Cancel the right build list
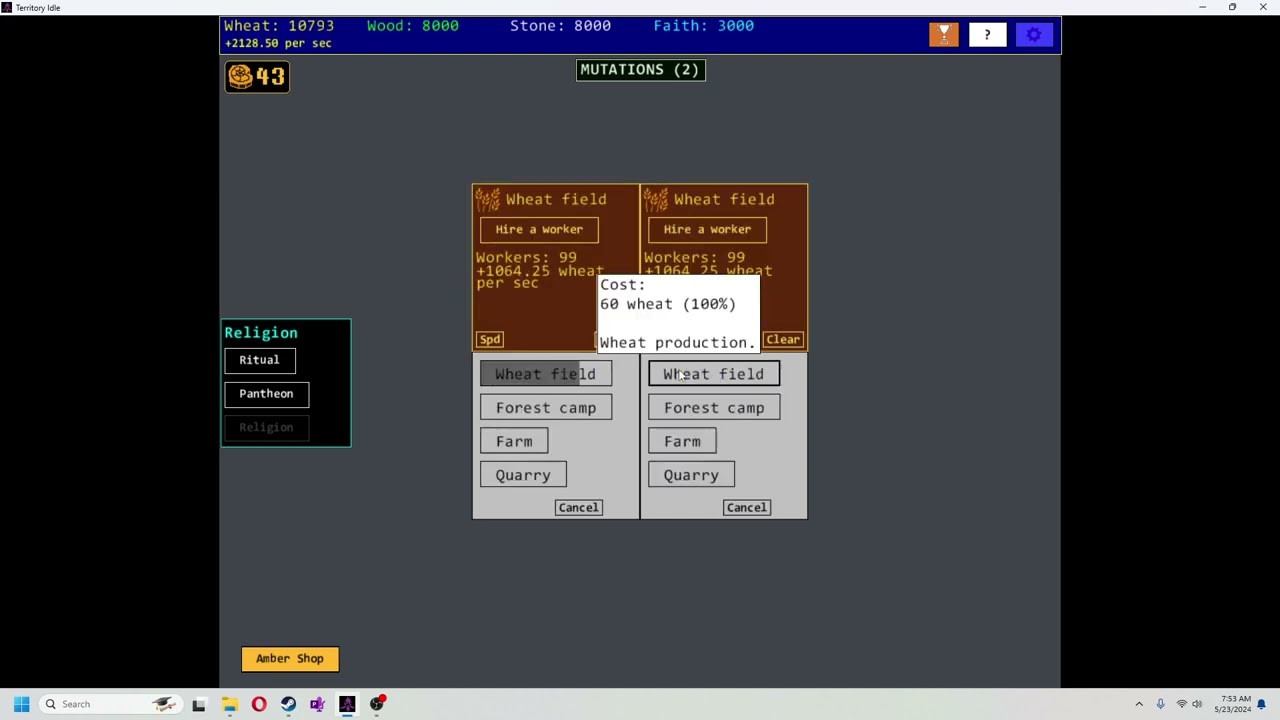This screenshot has width=1280, height=720. click(746, 508)
